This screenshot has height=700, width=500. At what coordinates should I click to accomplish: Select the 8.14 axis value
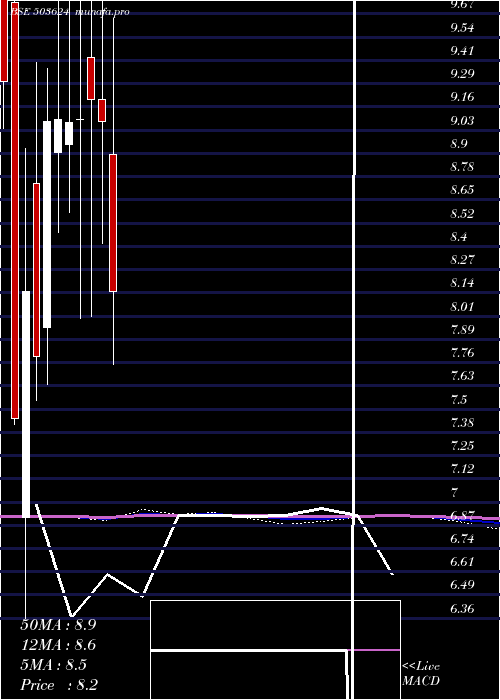pyautogui.click(x=462, y=283)
